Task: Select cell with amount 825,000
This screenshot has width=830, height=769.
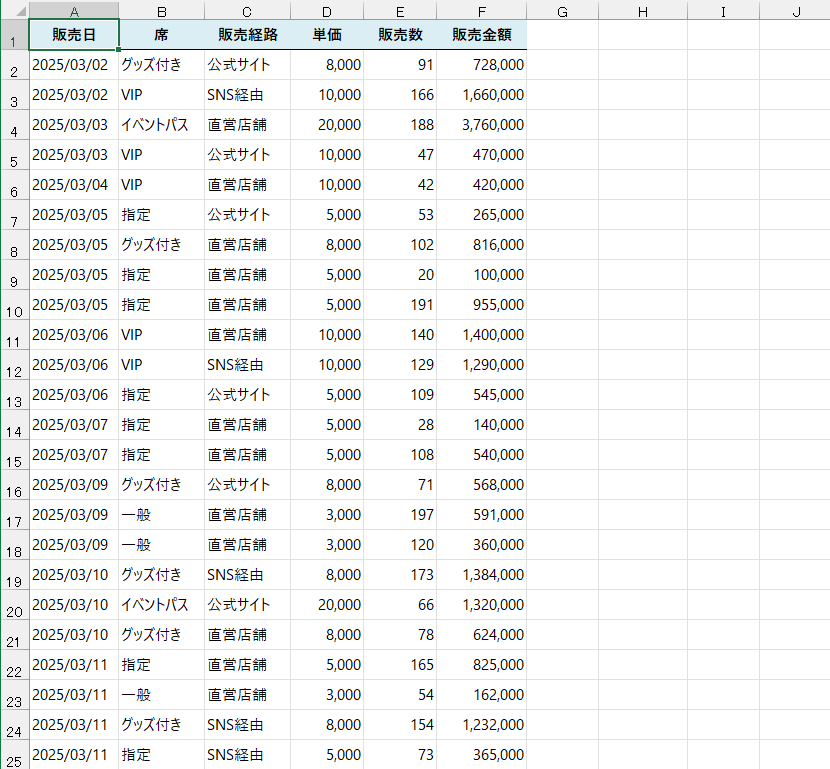Action: pos(482,665)
